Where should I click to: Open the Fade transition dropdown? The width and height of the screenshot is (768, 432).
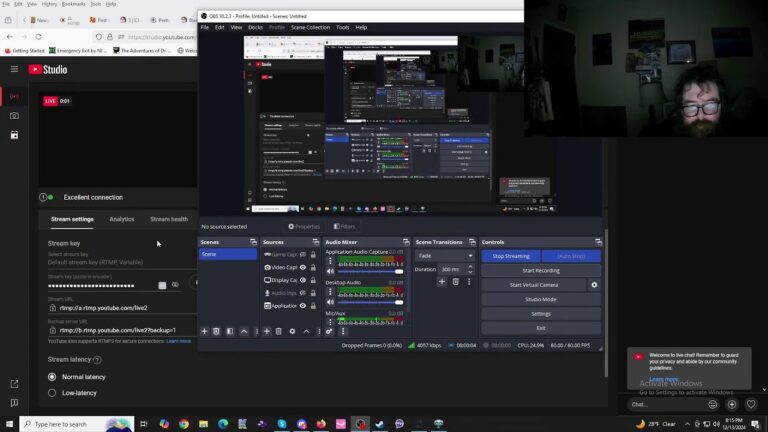click(445, 256)
